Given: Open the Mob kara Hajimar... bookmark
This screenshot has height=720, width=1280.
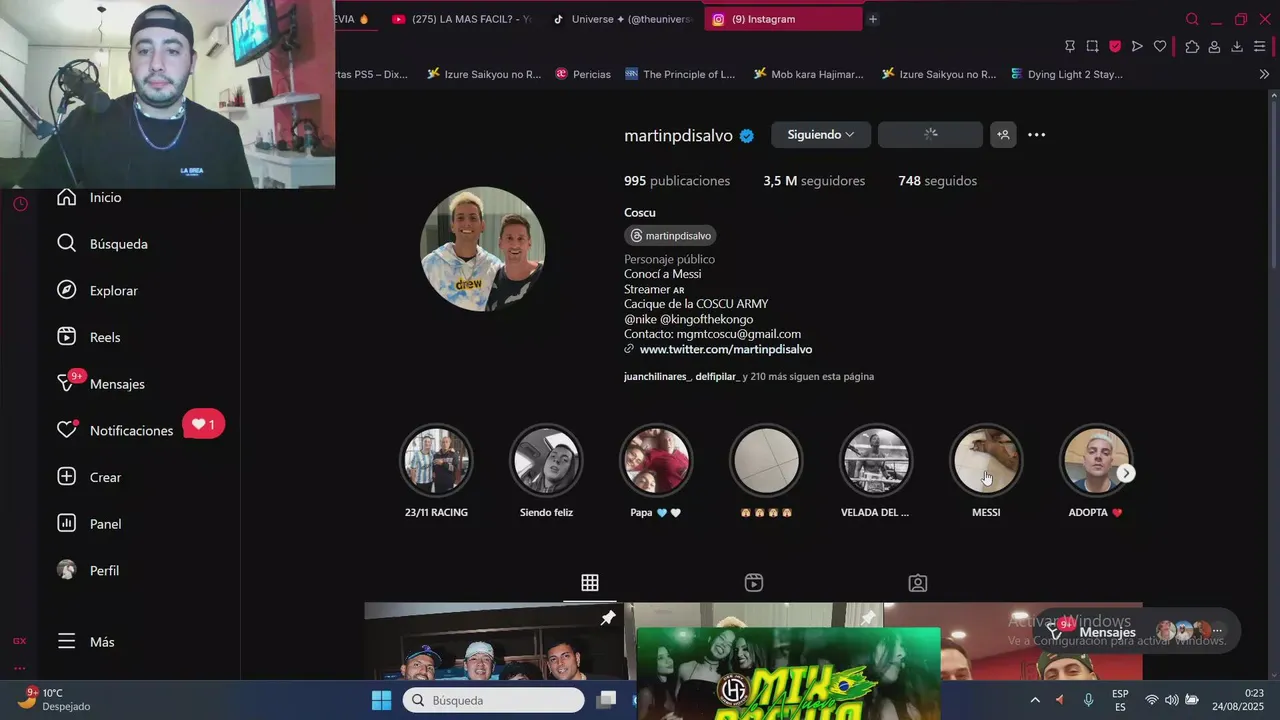Looking at the screenshot, I should point(807,74).
